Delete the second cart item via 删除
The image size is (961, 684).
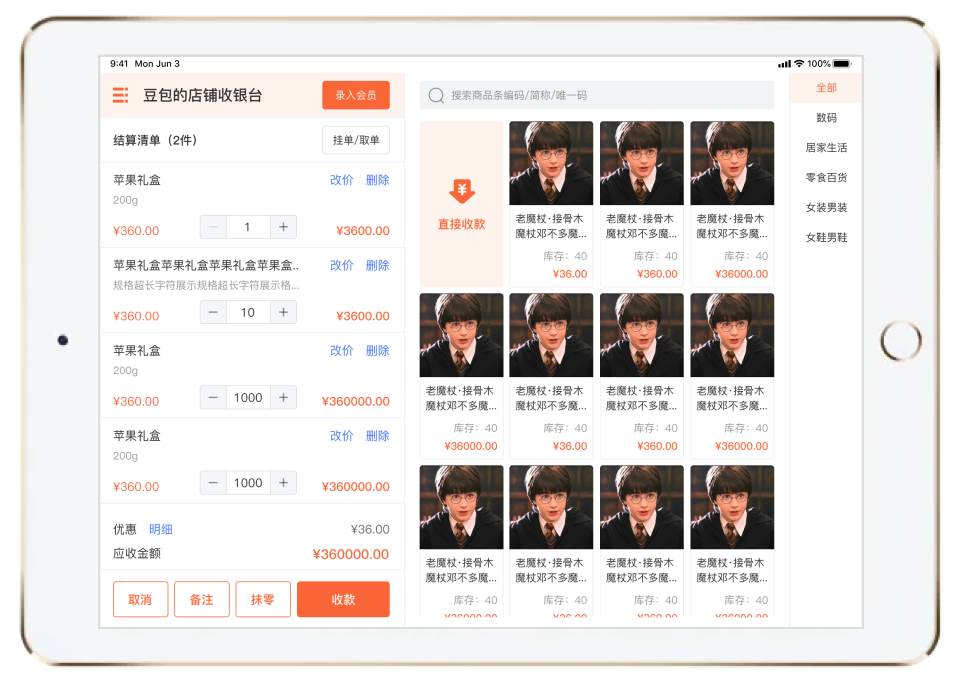[377, 266]
